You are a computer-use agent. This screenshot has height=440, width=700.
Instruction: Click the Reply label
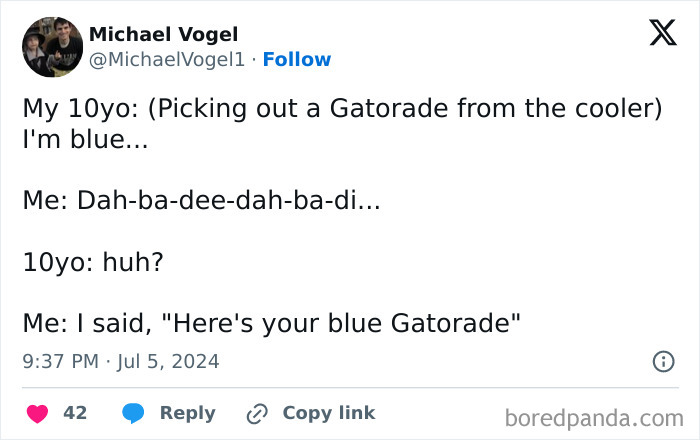pos(187,413)
